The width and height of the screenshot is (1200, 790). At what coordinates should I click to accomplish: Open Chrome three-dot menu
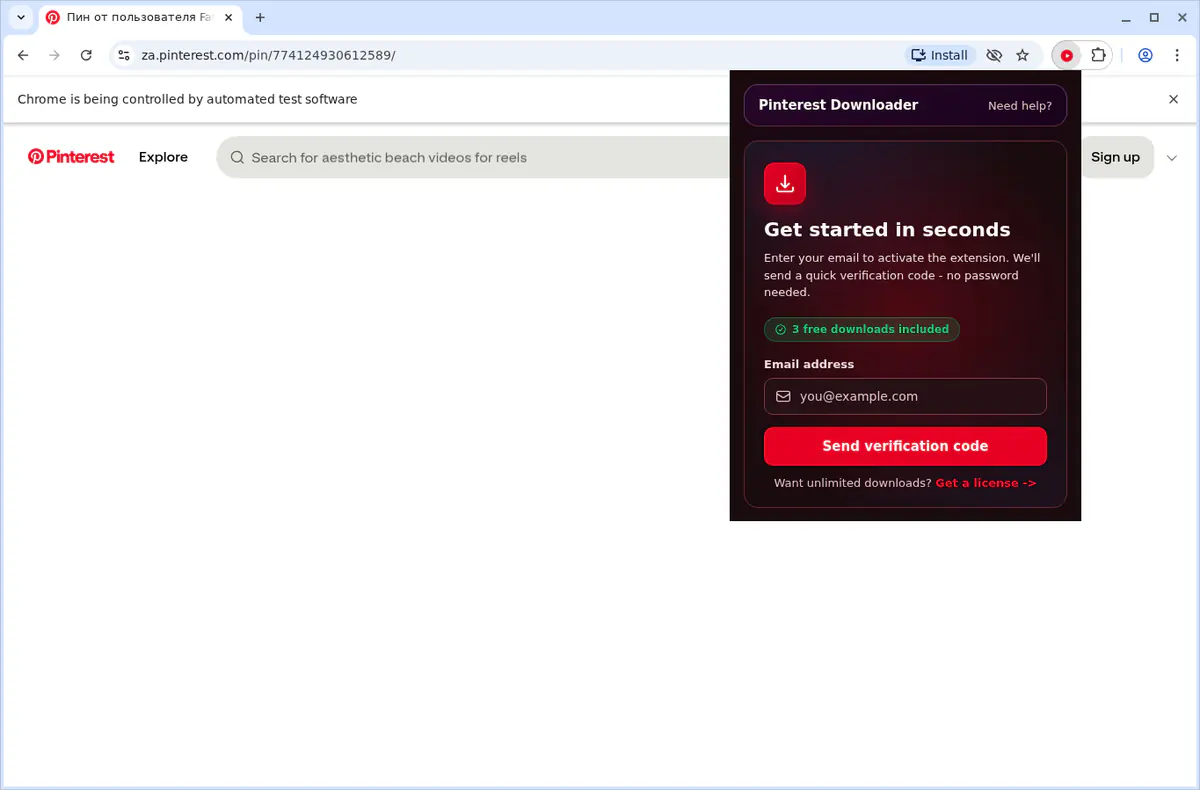pos(1176,56)
